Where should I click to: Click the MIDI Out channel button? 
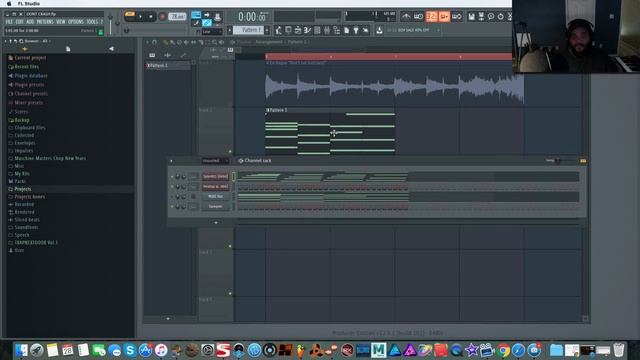pos(216,197)
